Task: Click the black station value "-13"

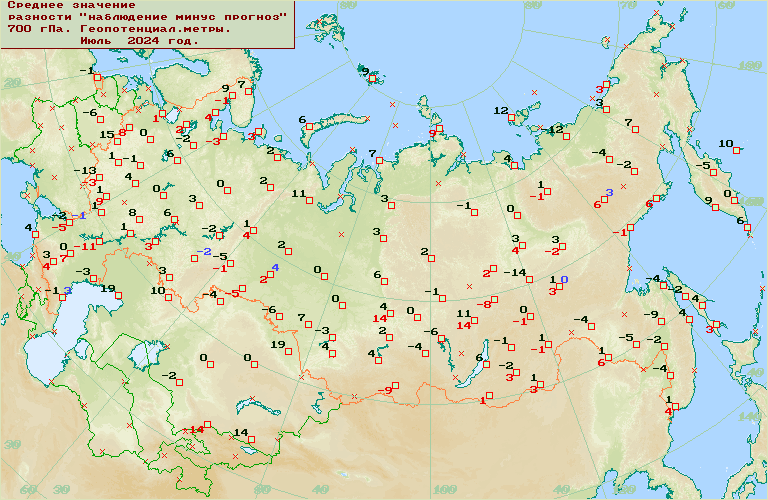Action: point(85,171)
